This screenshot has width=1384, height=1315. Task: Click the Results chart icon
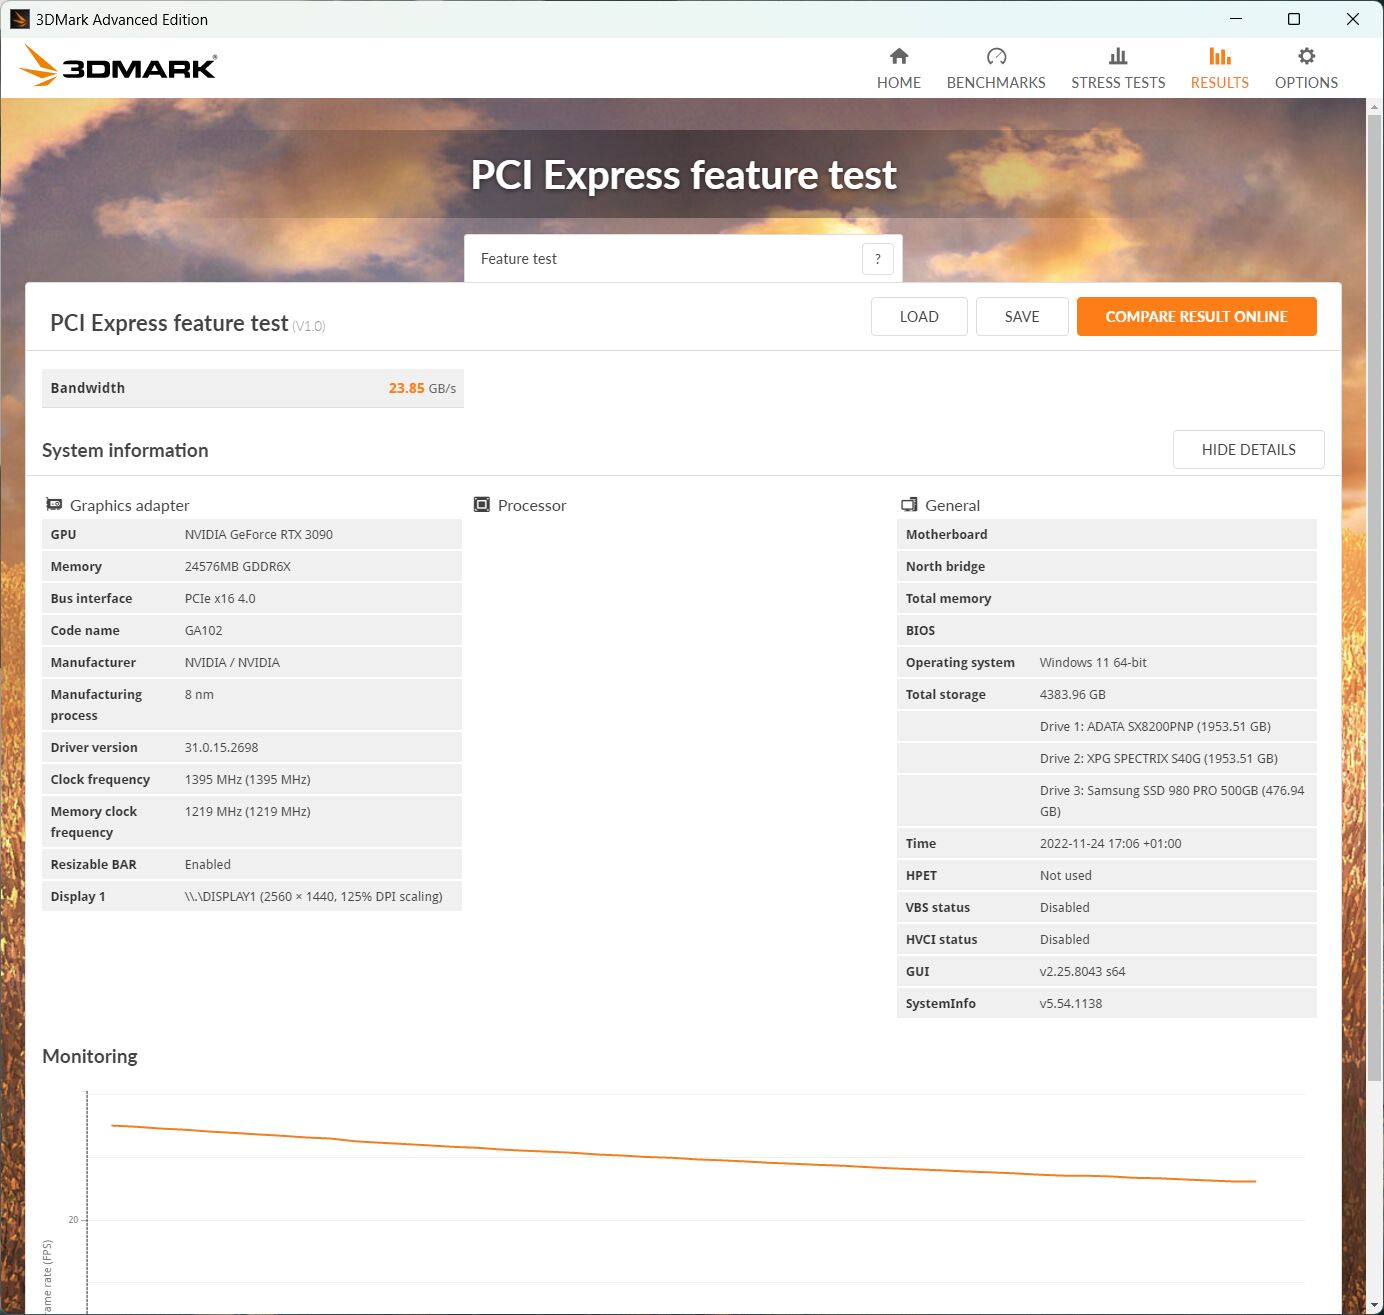tap(1220, 56)
